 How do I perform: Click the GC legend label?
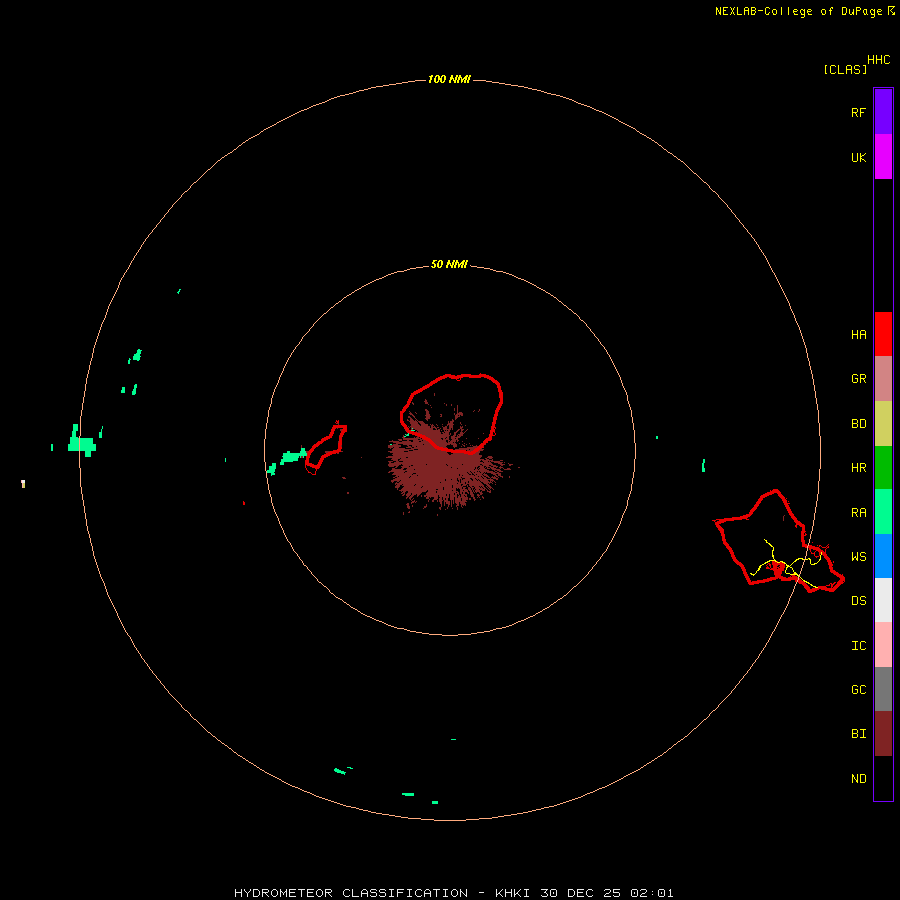(x=858, y=690)
